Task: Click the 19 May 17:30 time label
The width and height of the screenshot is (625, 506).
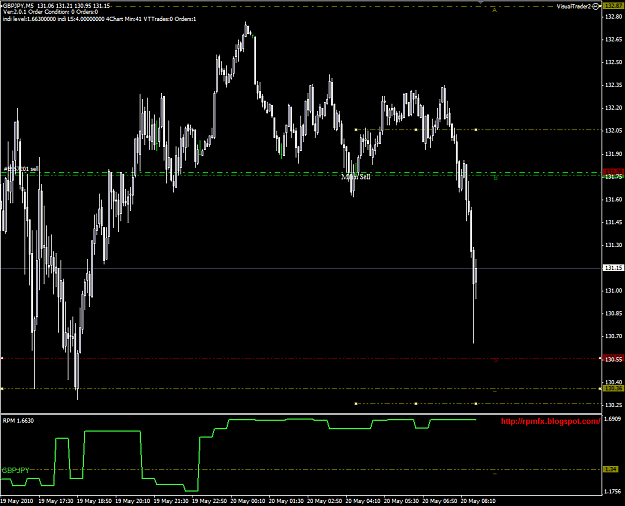Action: pyautogui.click(x=56, y=501)
